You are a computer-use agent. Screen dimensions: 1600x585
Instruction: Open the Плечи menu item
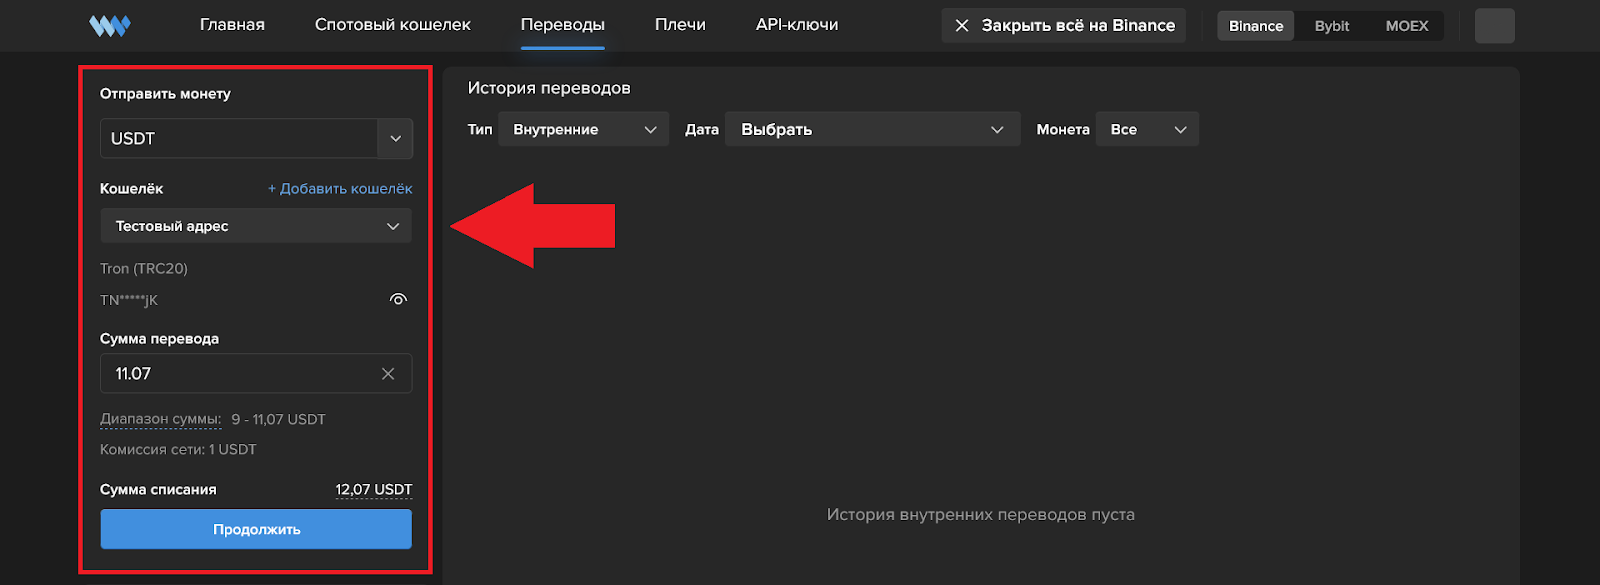pyautogui.click(x=680, y=25)
